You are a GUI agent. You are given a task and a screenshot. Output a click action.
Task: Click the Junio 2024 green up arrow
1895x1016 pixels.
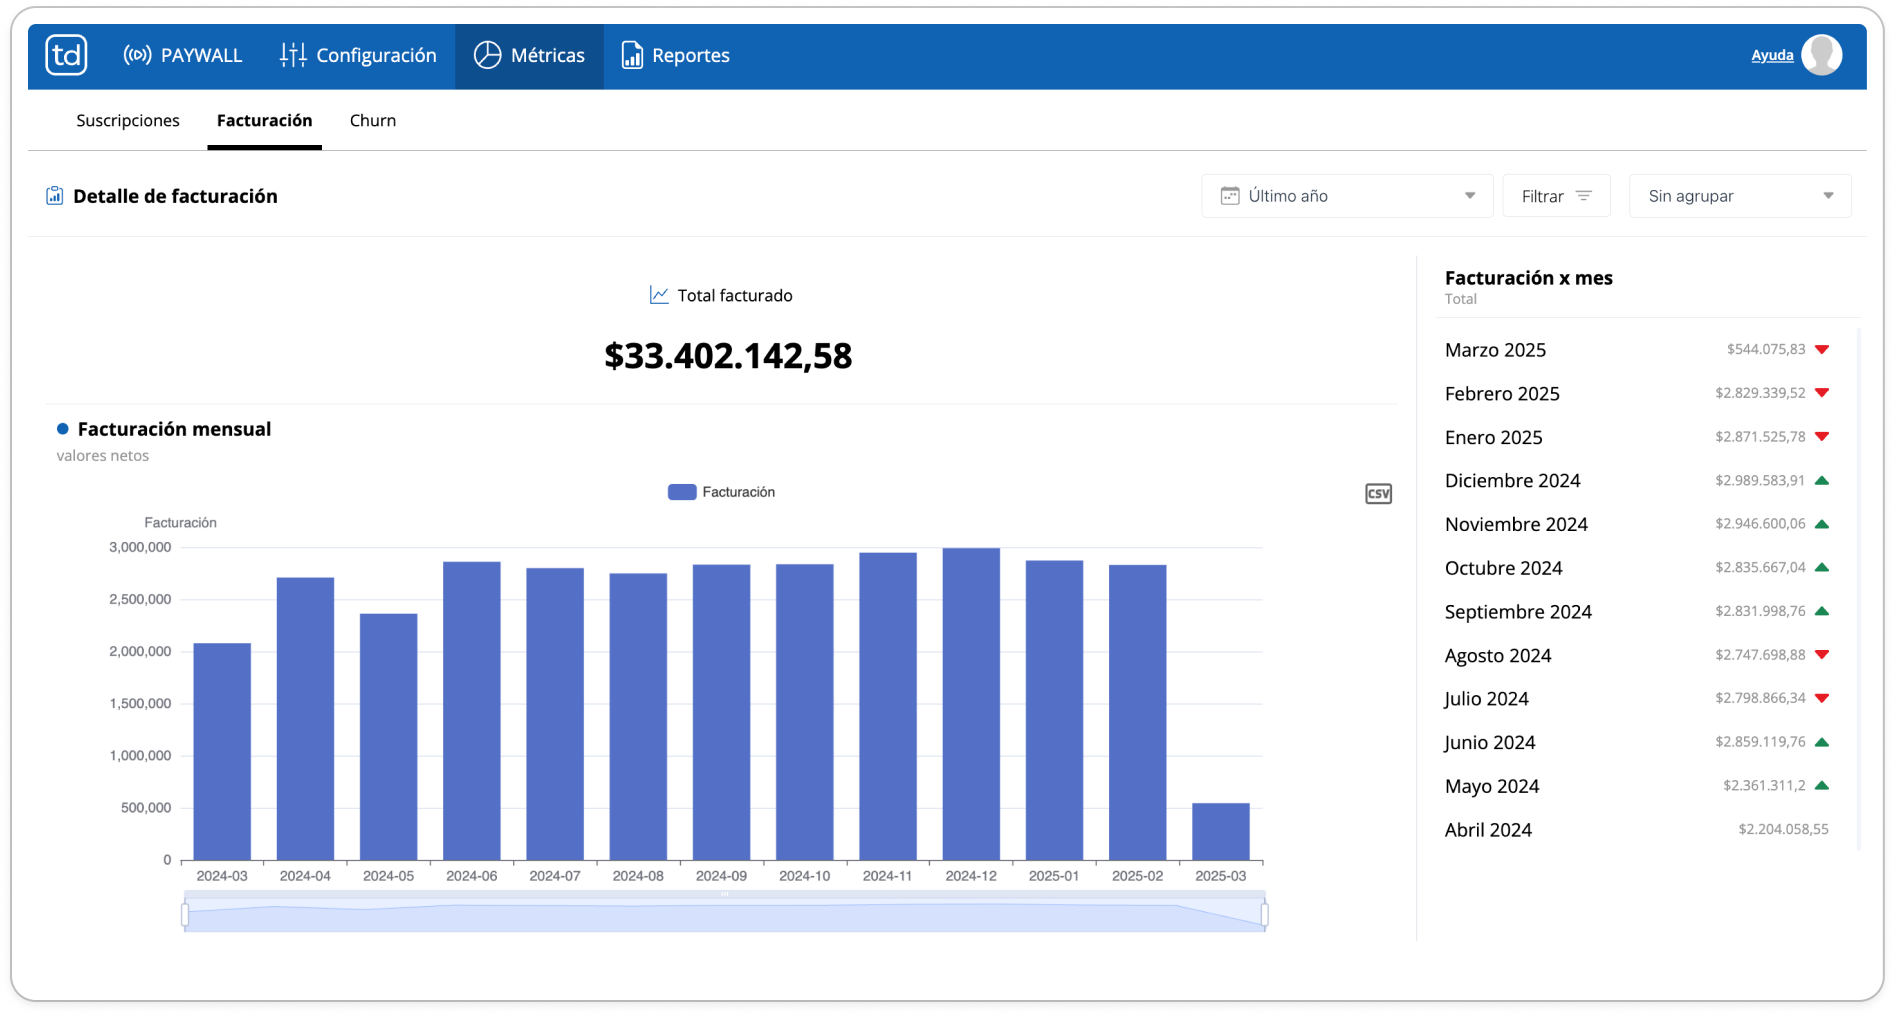1822,742
